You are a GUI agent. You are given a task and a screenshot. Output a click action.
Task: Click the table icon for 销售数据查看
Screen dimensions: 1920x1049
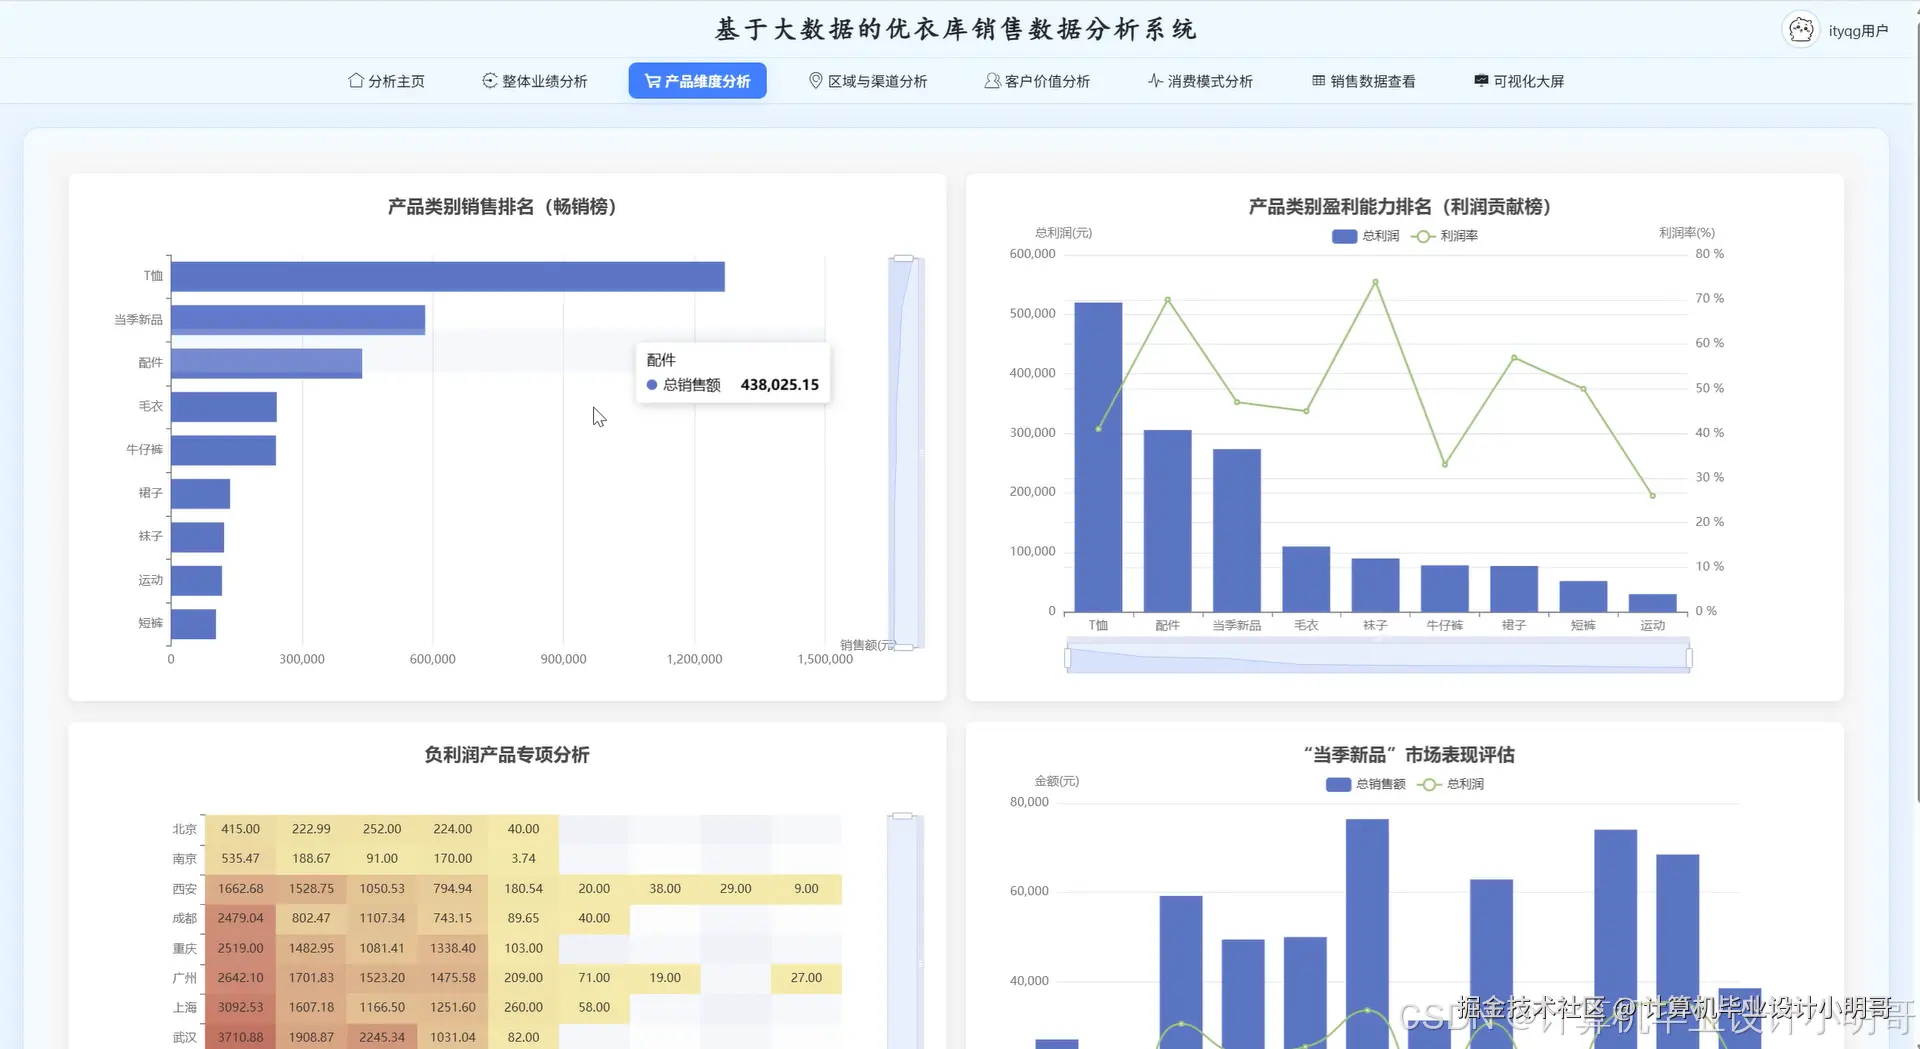point(1318,81)
